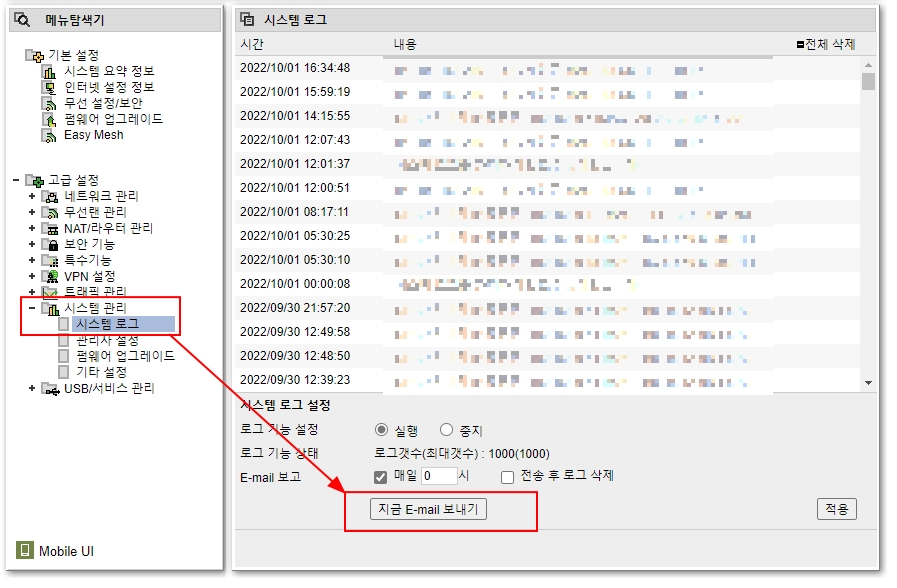The image size is (897, 588).
Task: Select the 중지 radio button
Action: click(x=446, y=430)
